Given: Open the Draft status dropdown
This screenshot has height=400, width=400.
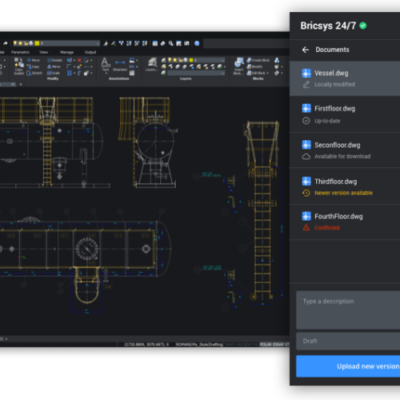Looking at the screenshot, I should point(348,341).
